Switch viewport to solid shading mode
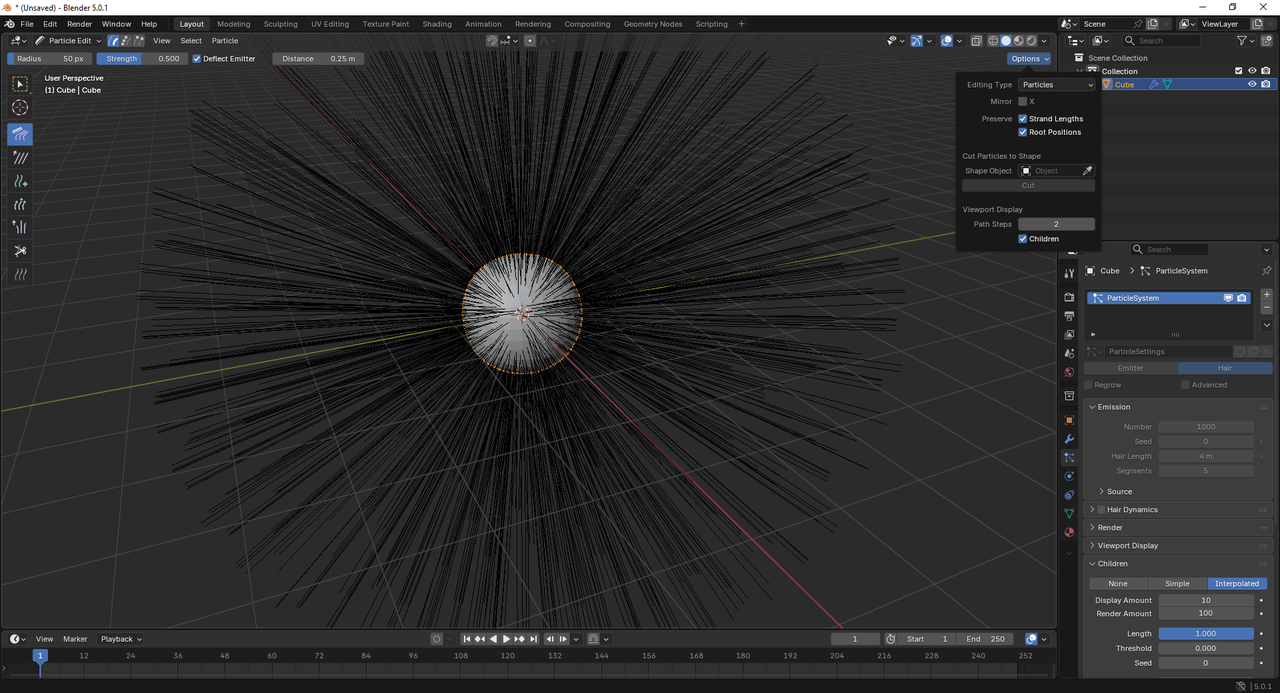The width and height of the screenshot is (1280, 693). (x=1006, y=41)
